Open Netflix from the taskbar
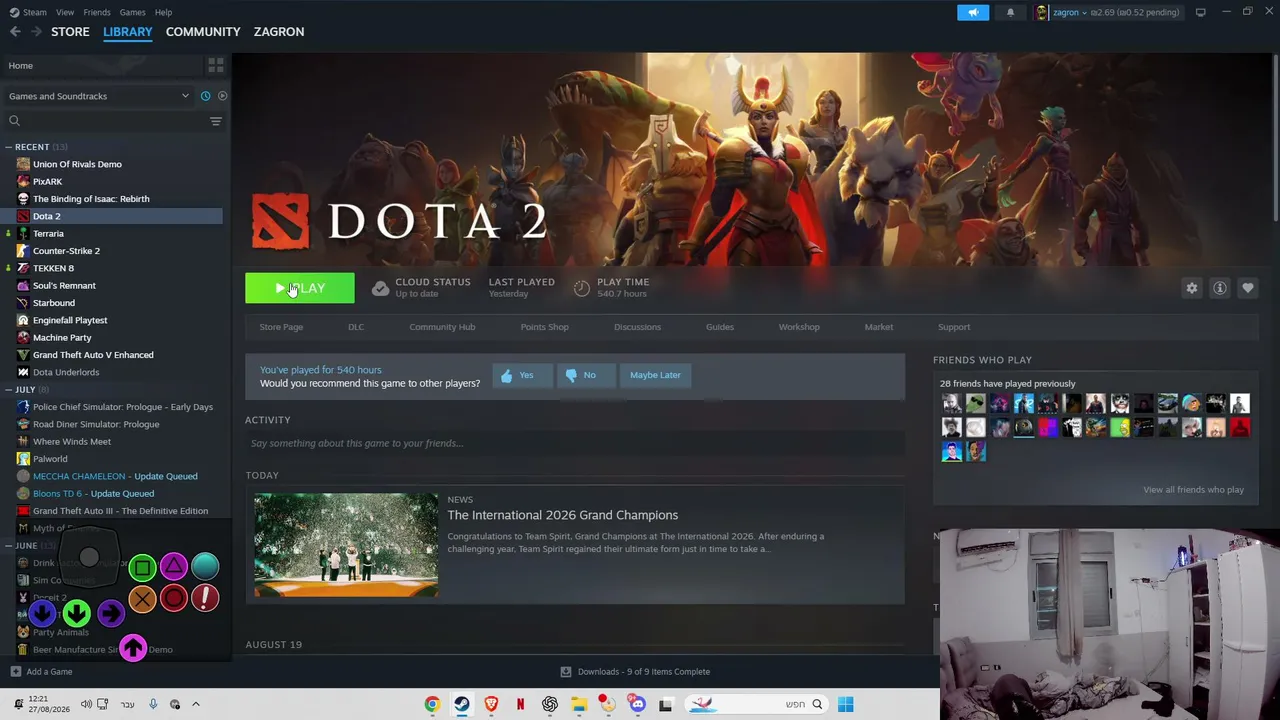 coord(520,704)
